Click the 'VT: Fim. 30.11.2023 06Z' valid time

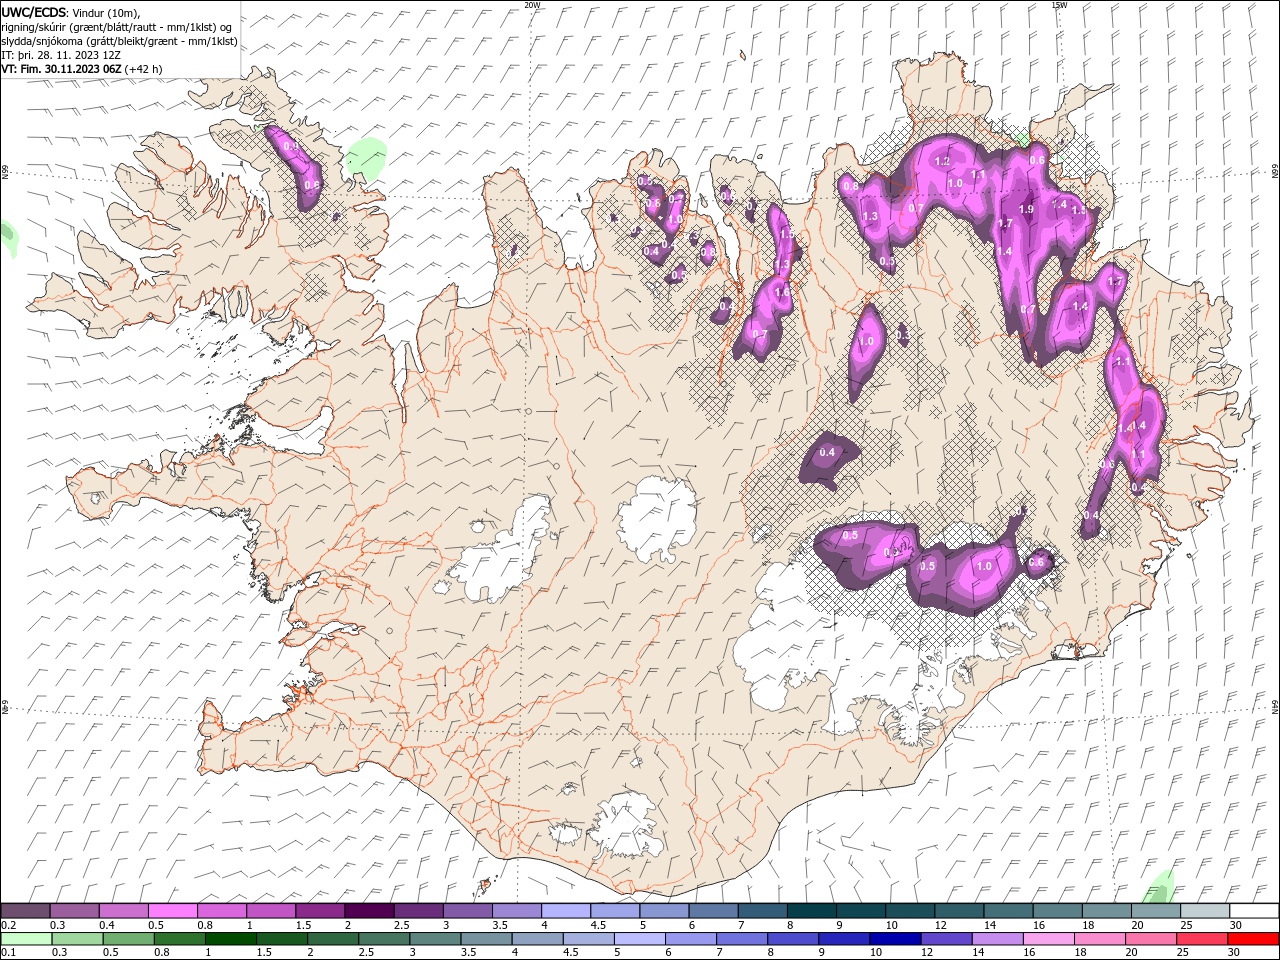click(x=62, y=69)
